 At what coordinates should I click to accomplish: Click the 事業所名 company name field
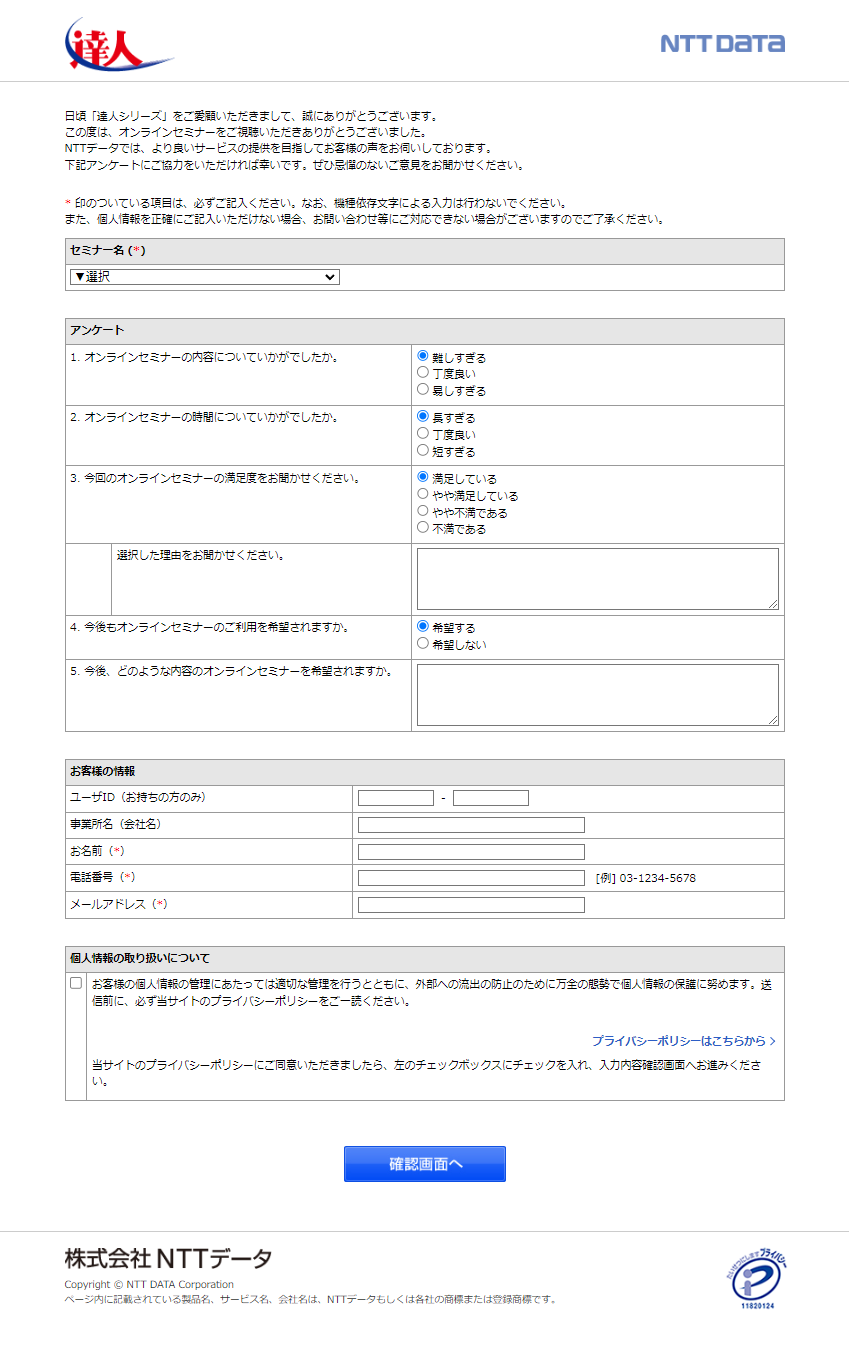(471, 825)
